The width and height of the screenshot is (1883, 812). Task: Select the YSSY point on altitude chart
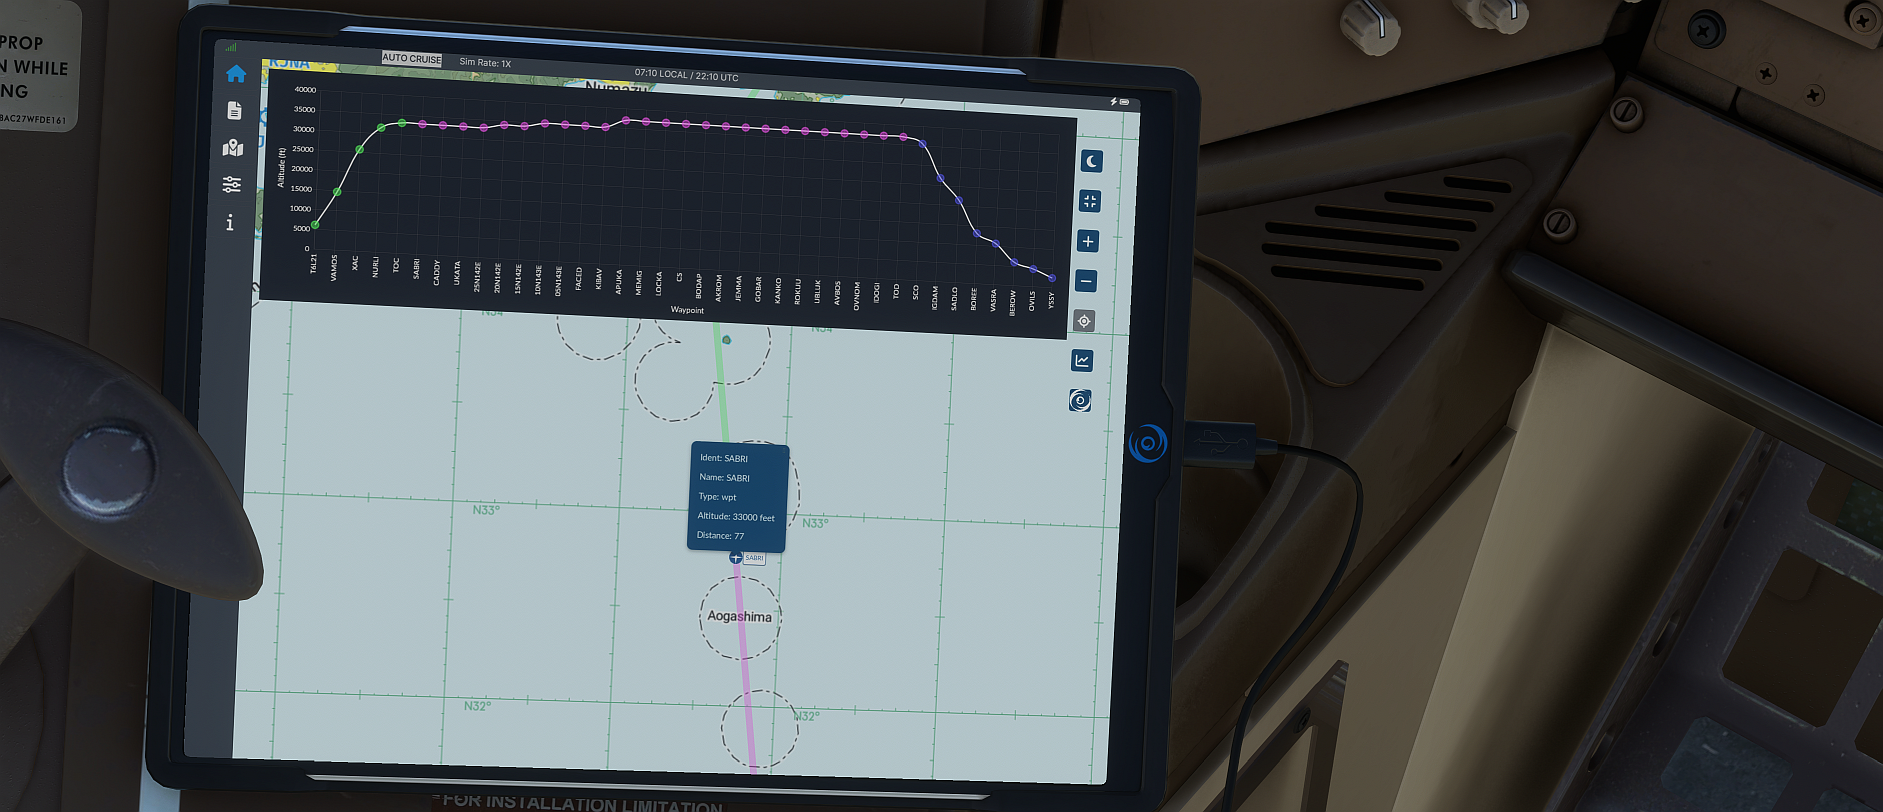pos(1051,278)
